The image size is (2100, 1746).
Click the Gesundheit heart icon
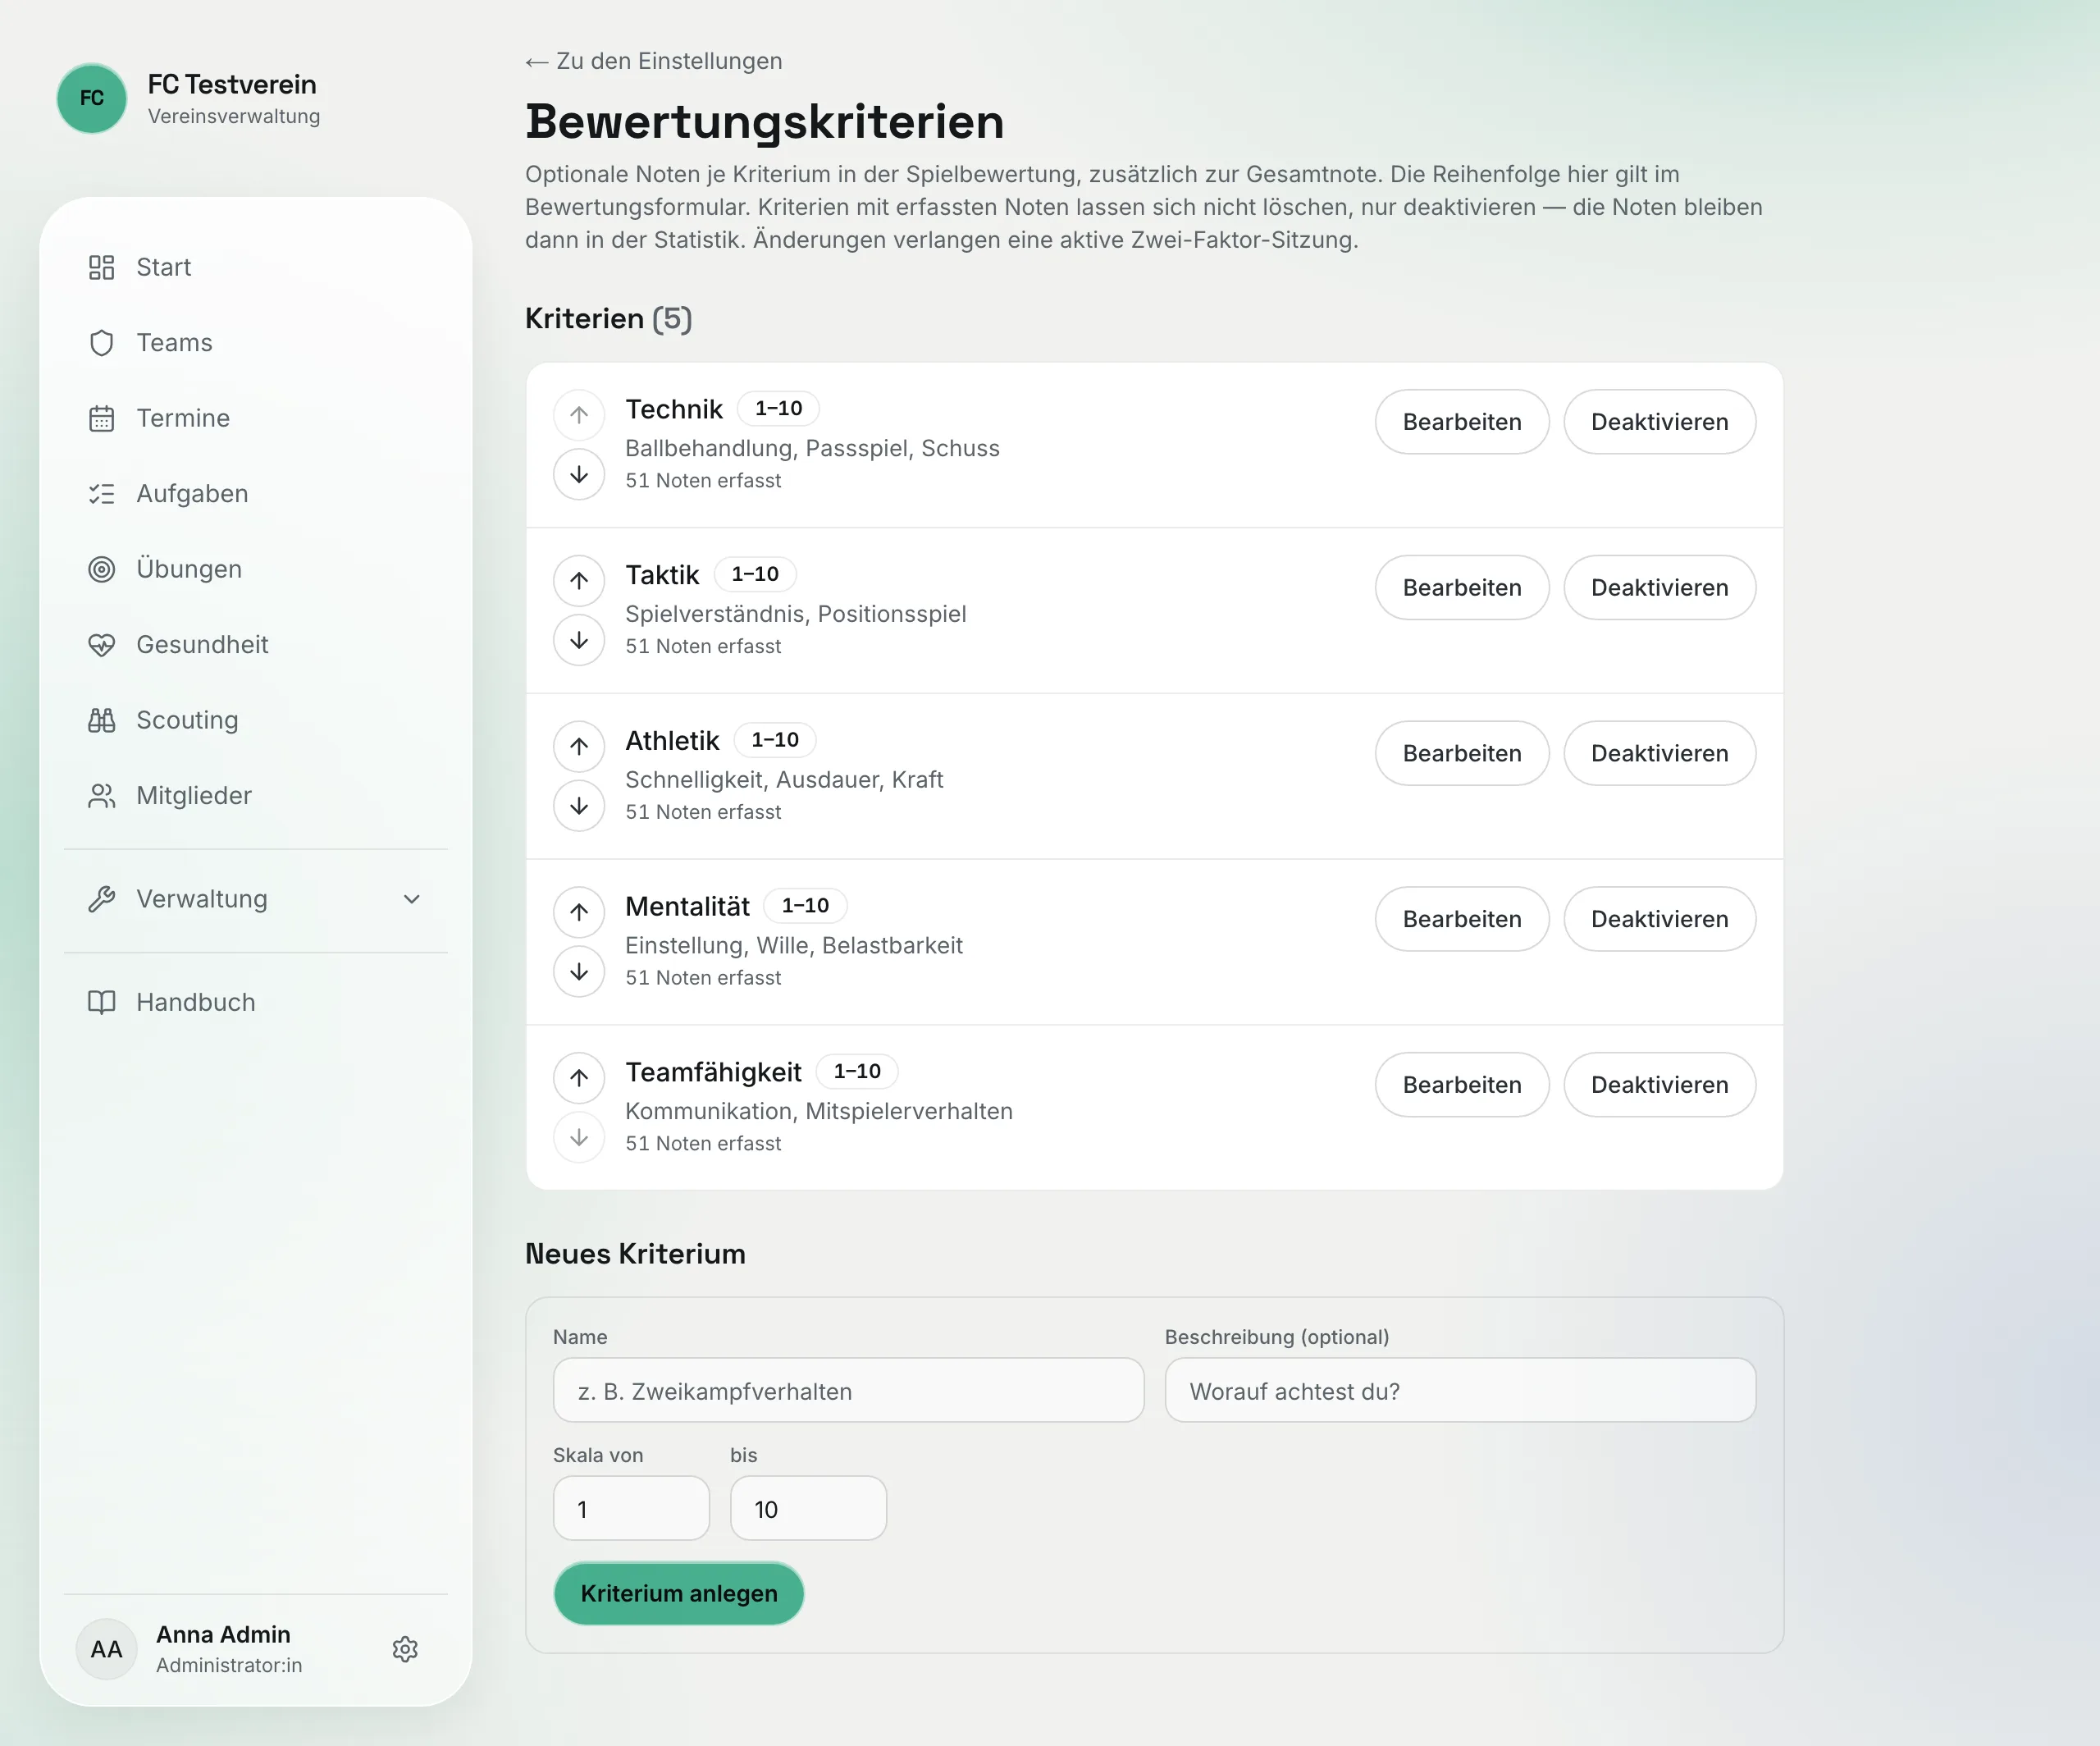[x=101, y=645]
